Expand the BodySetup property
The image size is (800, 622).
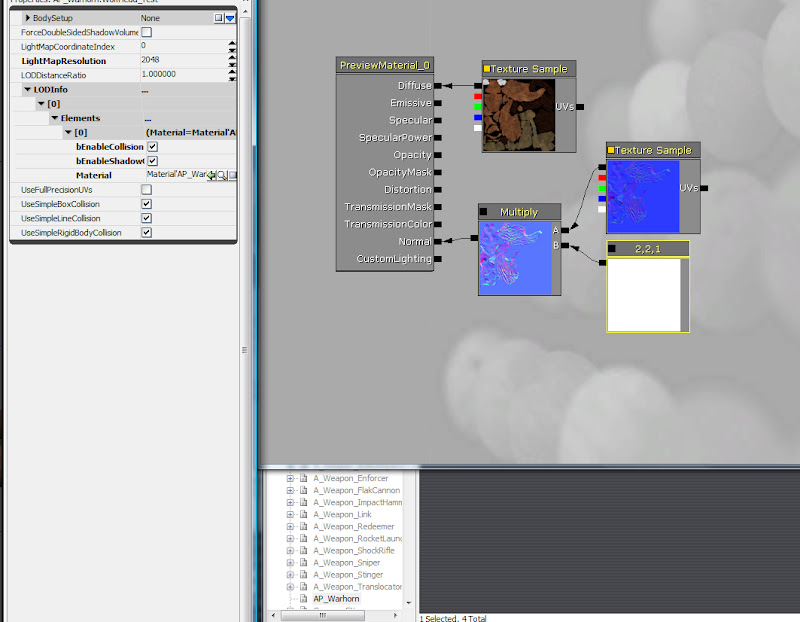(28, 18)
